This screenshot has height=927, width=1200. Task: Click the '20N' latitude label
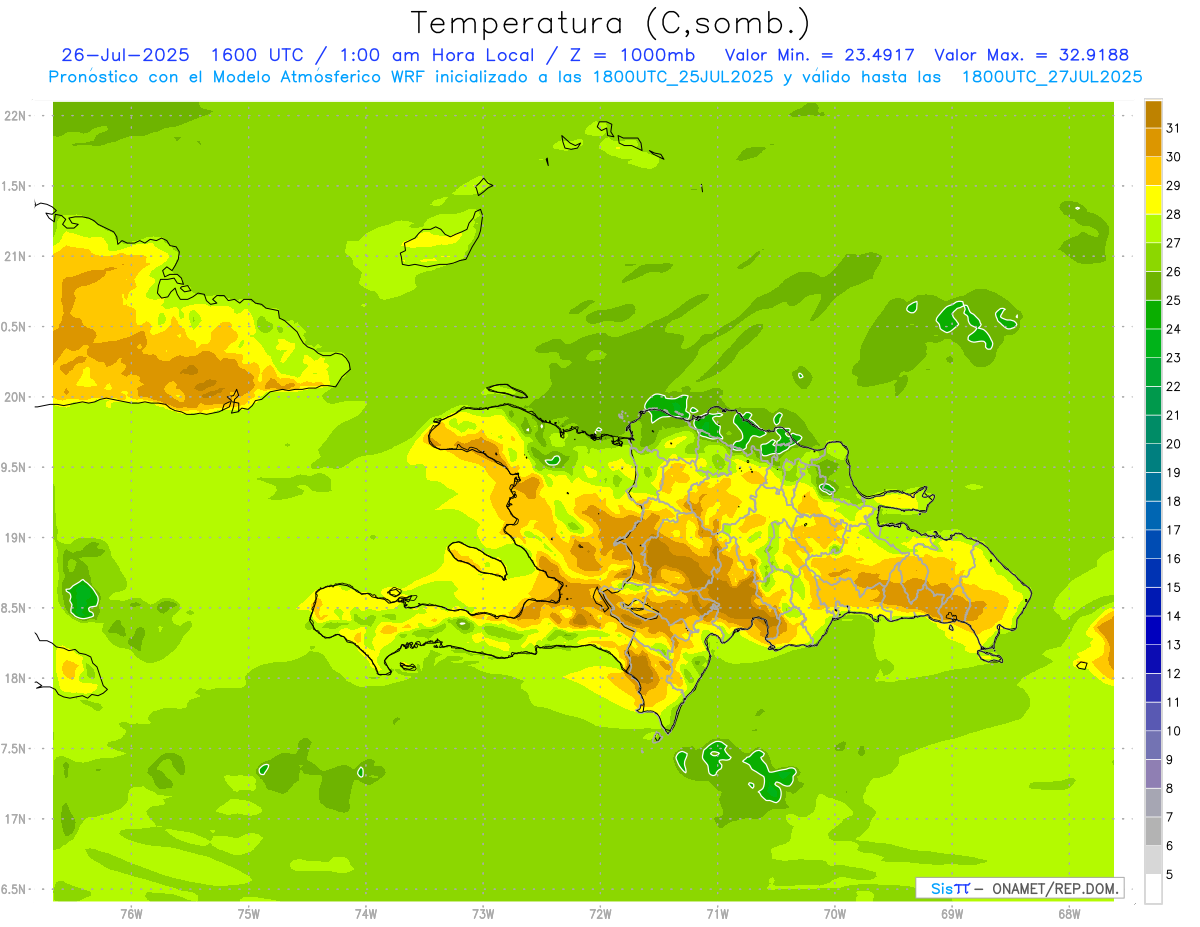tap(15, 397)
